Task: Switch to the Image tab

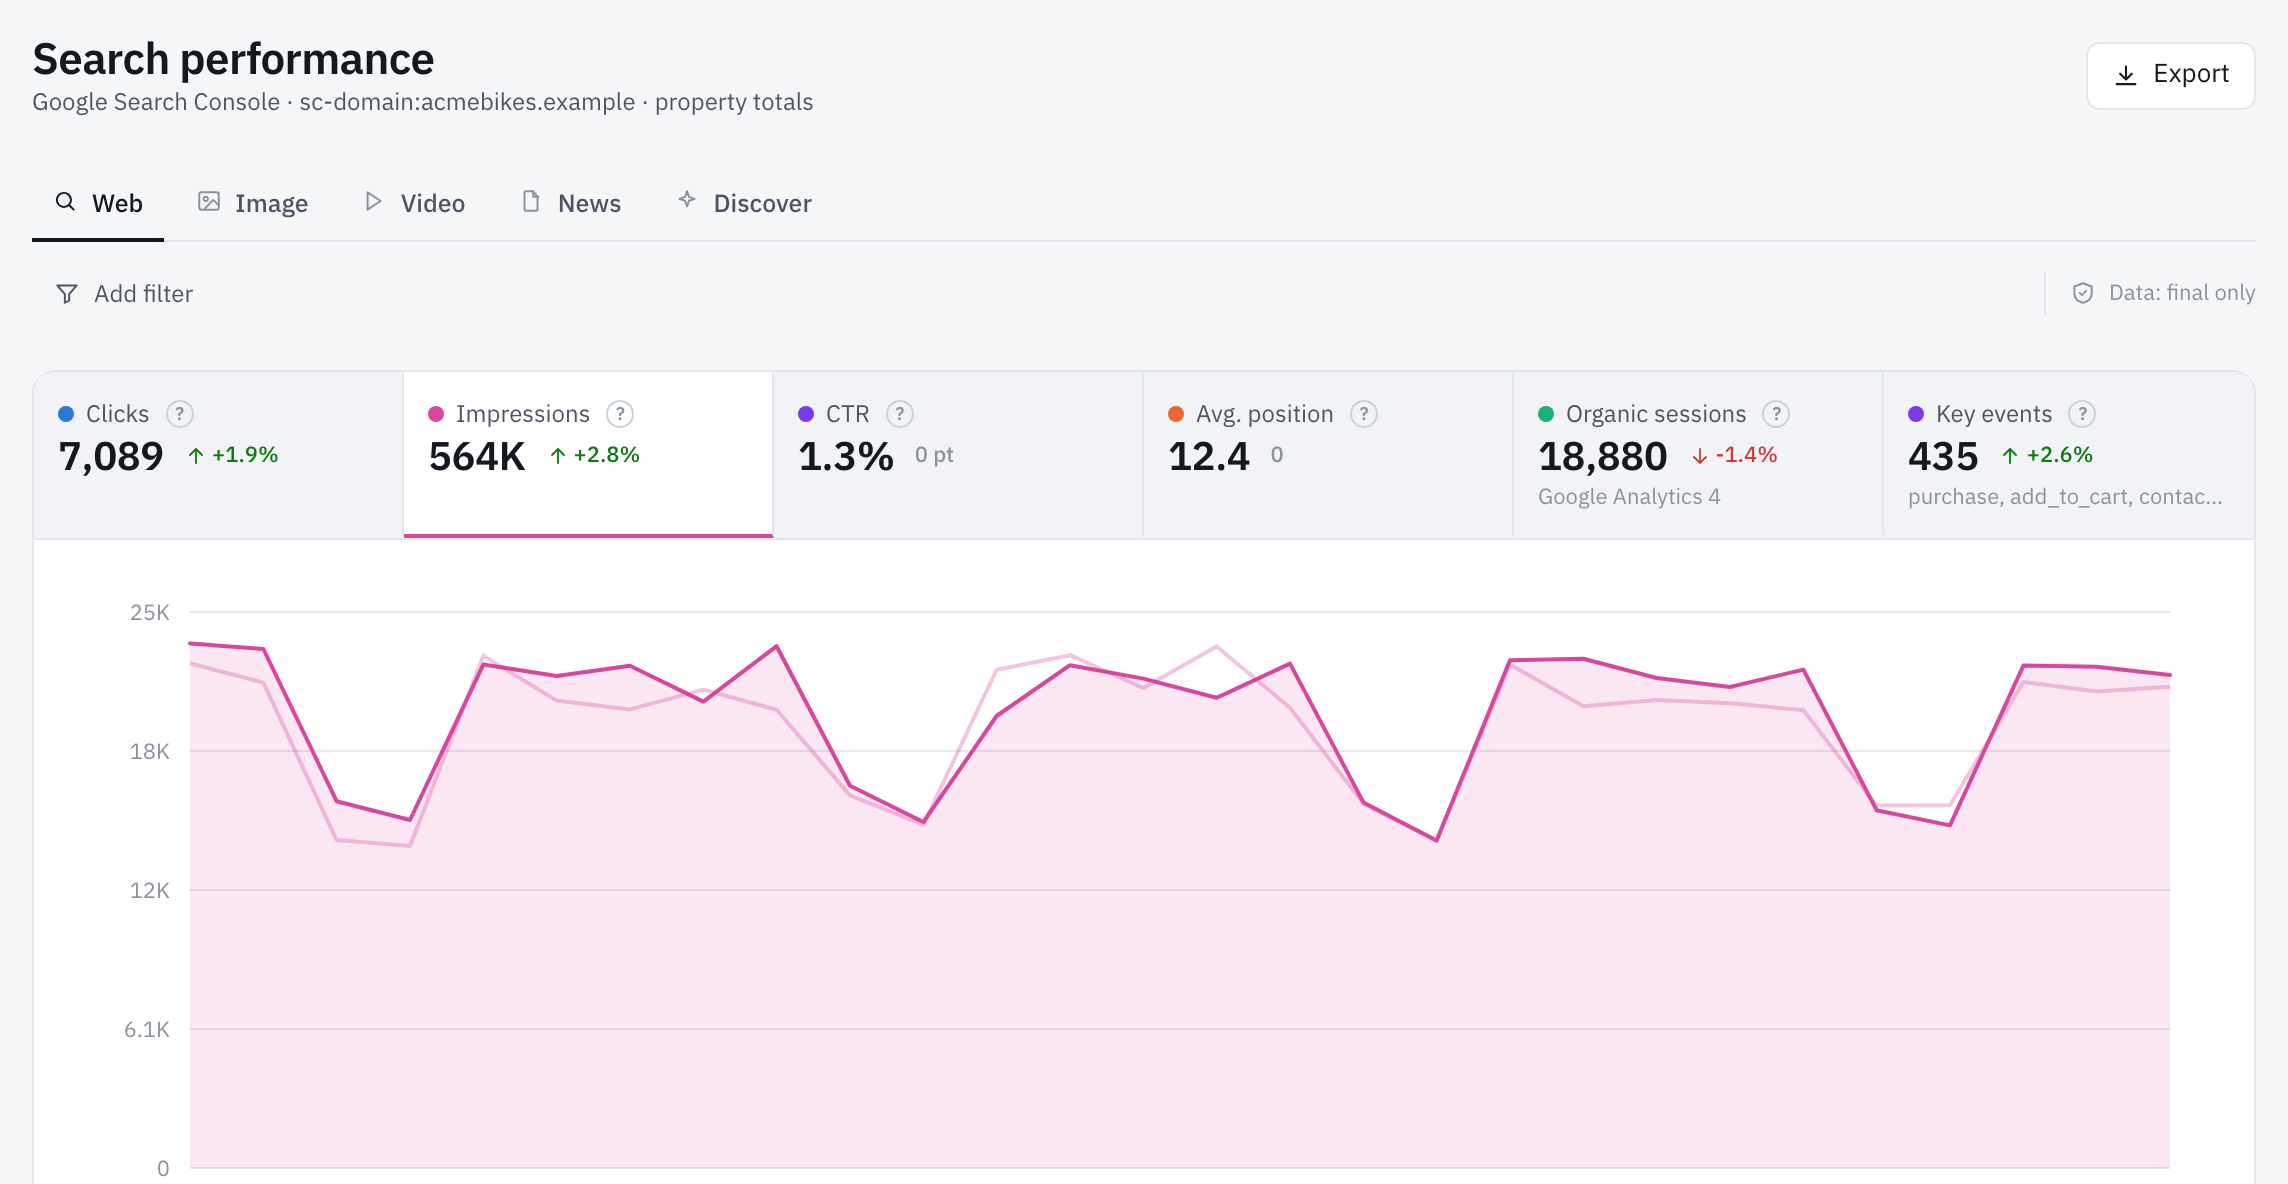Action: click(253, 203)
